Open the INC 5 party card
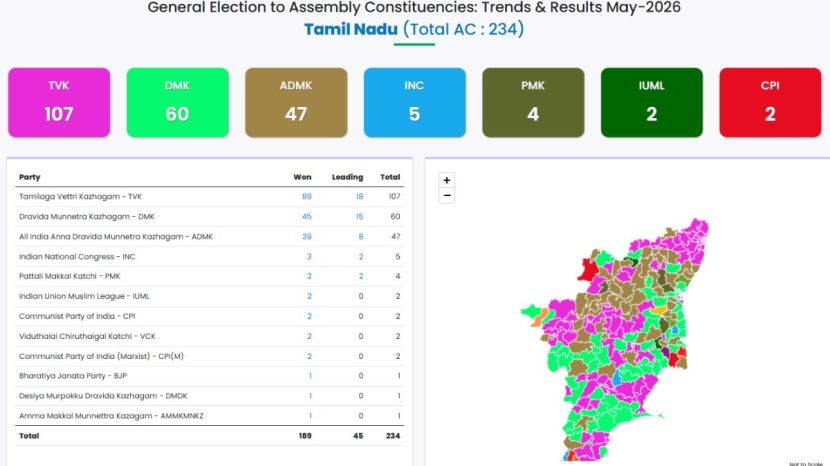This screenshot has width=830, height=466. pos(415,103)
